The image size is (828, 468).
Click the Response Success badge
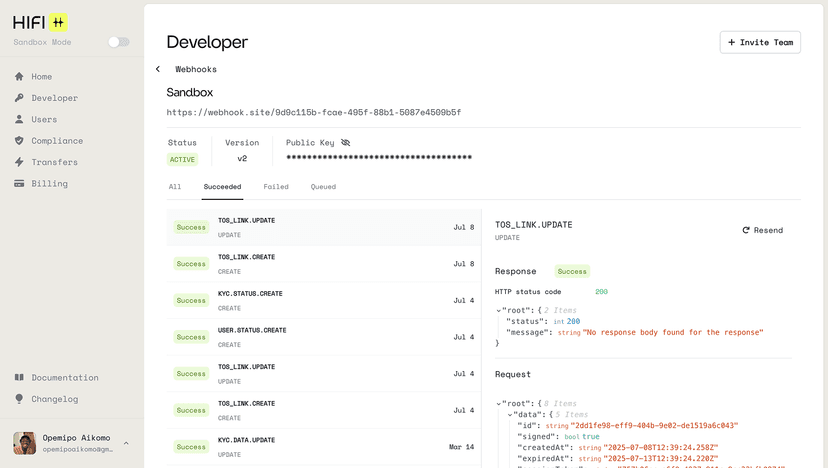coord(572,272)
